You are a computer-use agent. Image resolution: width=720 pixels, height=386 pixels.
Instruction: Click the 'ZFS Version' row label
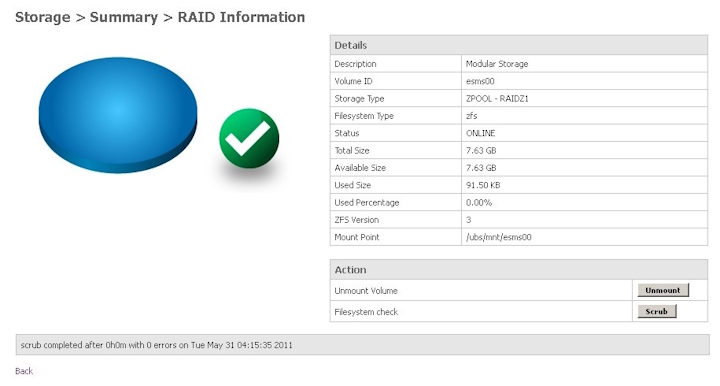(357, 220)
